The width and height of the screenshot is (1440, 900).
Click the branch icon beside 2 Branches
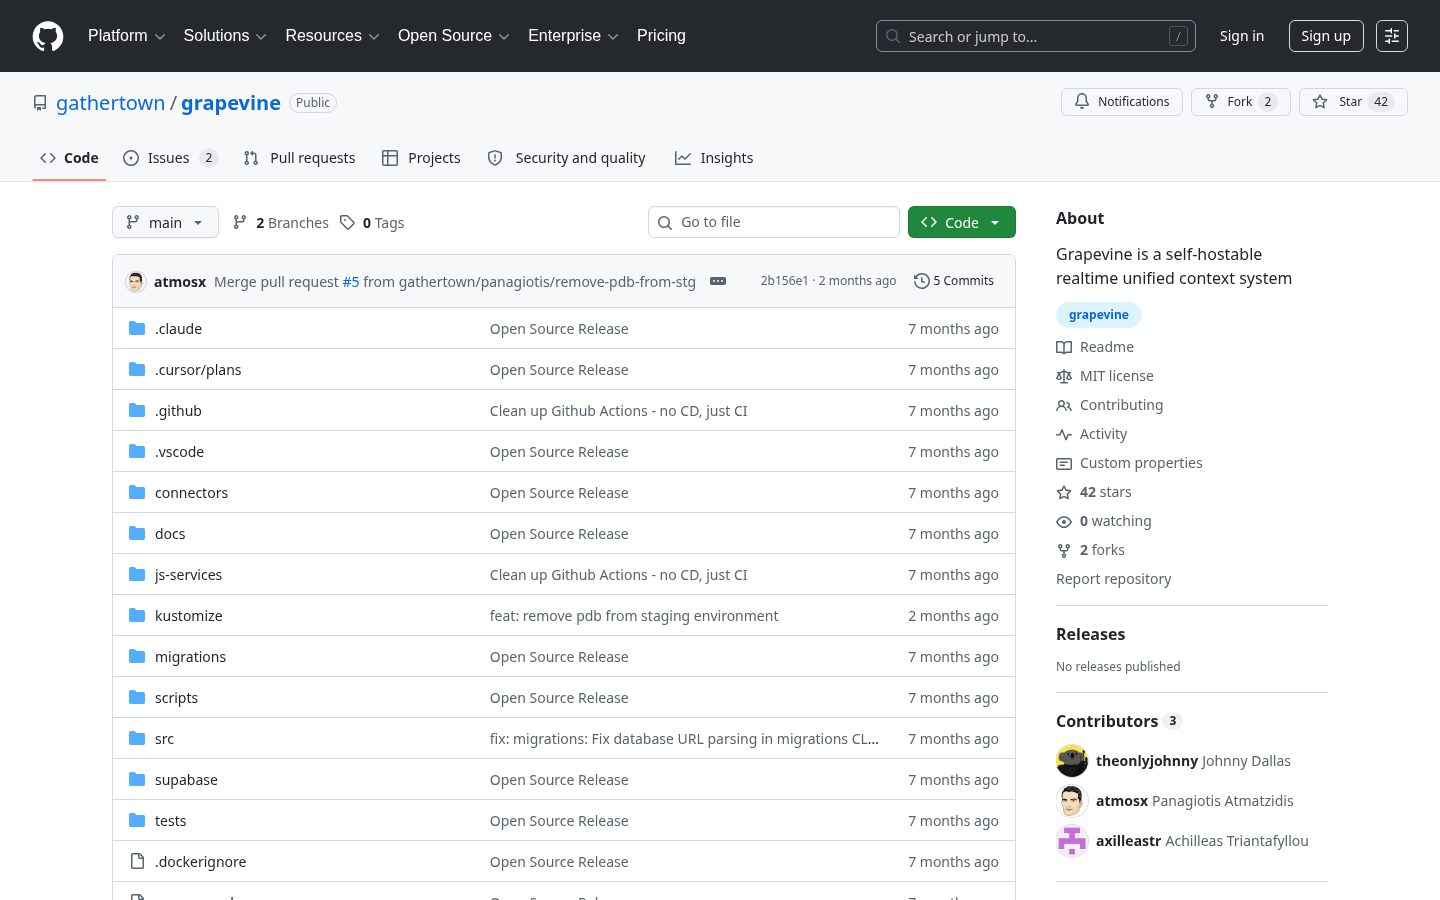[x=240, y=222]
